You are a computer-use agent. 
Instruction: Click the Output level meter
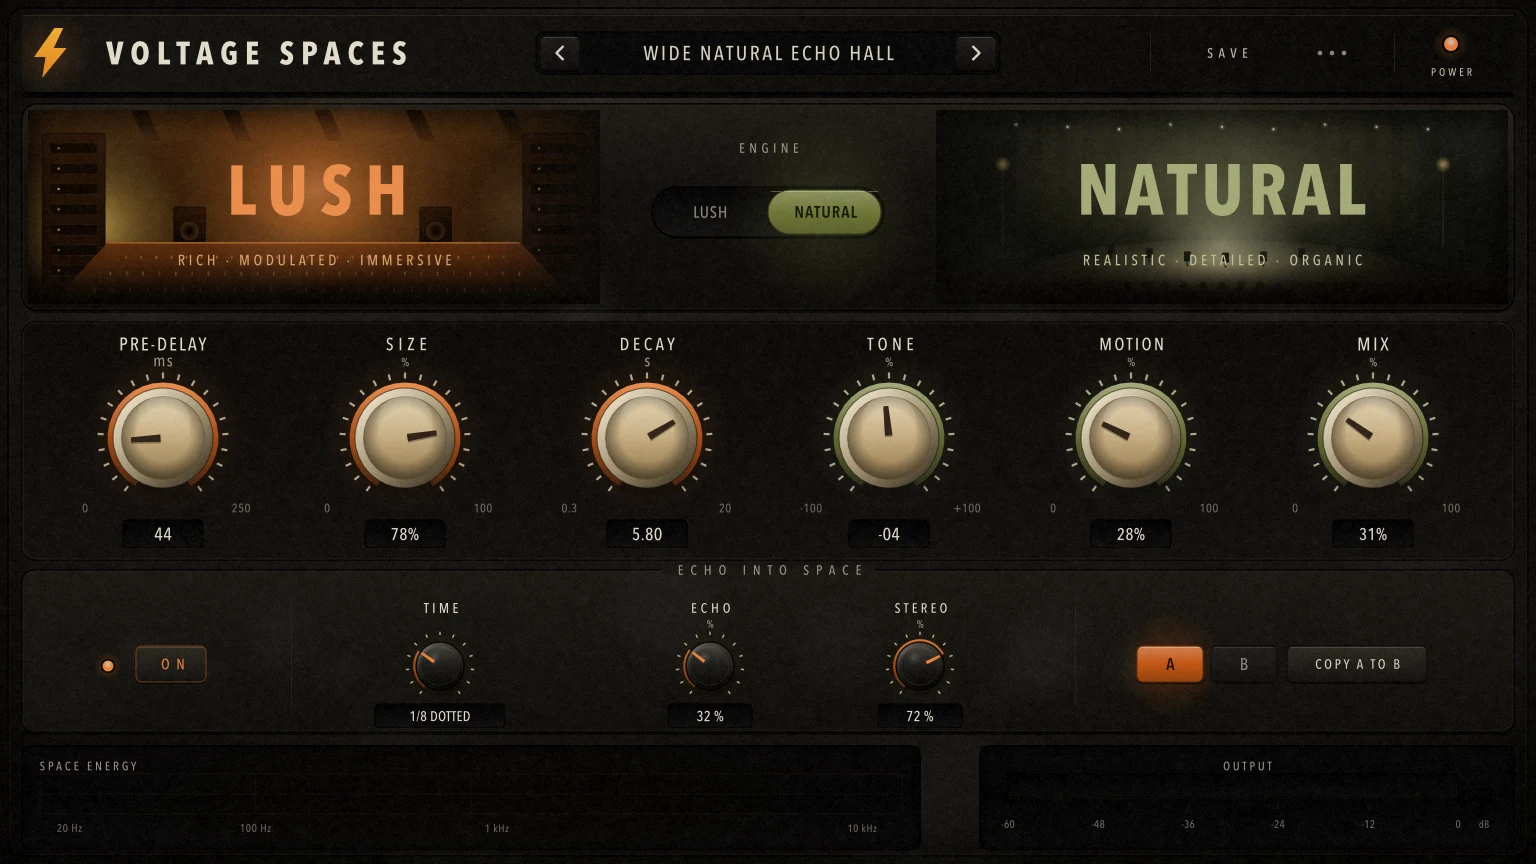click(x=1246, y=797)
